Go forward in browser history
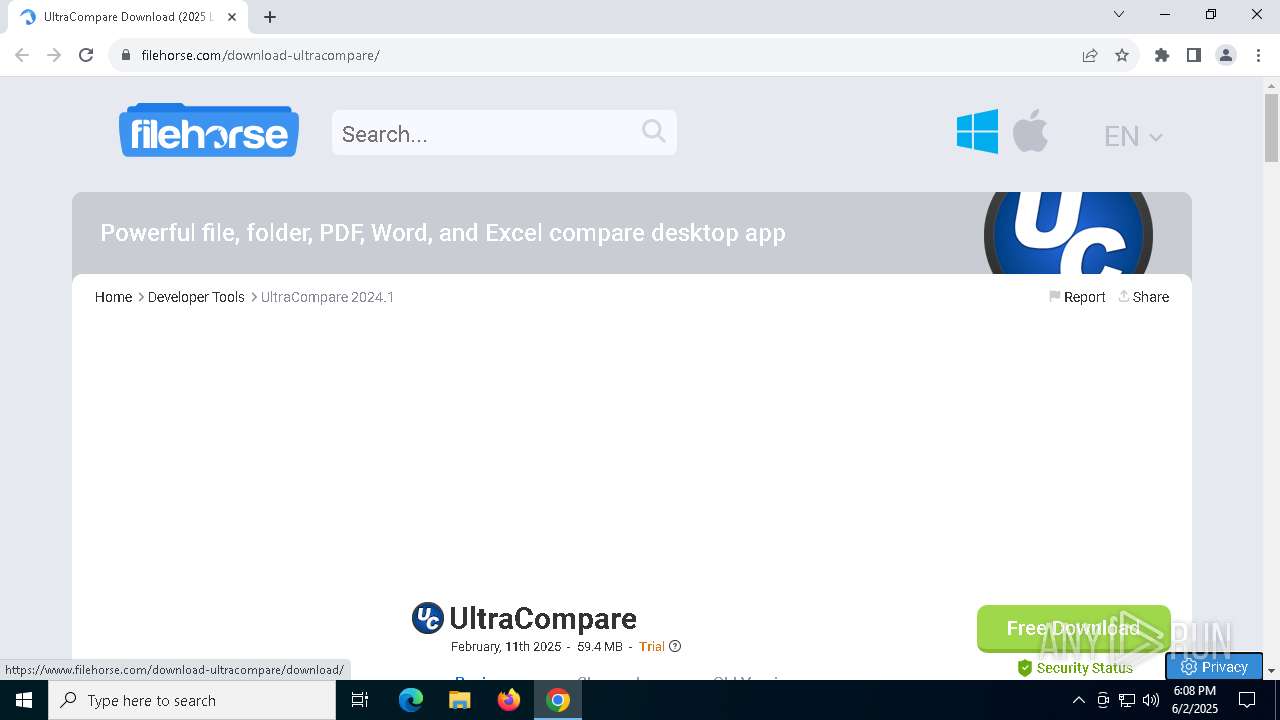1280x720 pixels. coord(54,55)
